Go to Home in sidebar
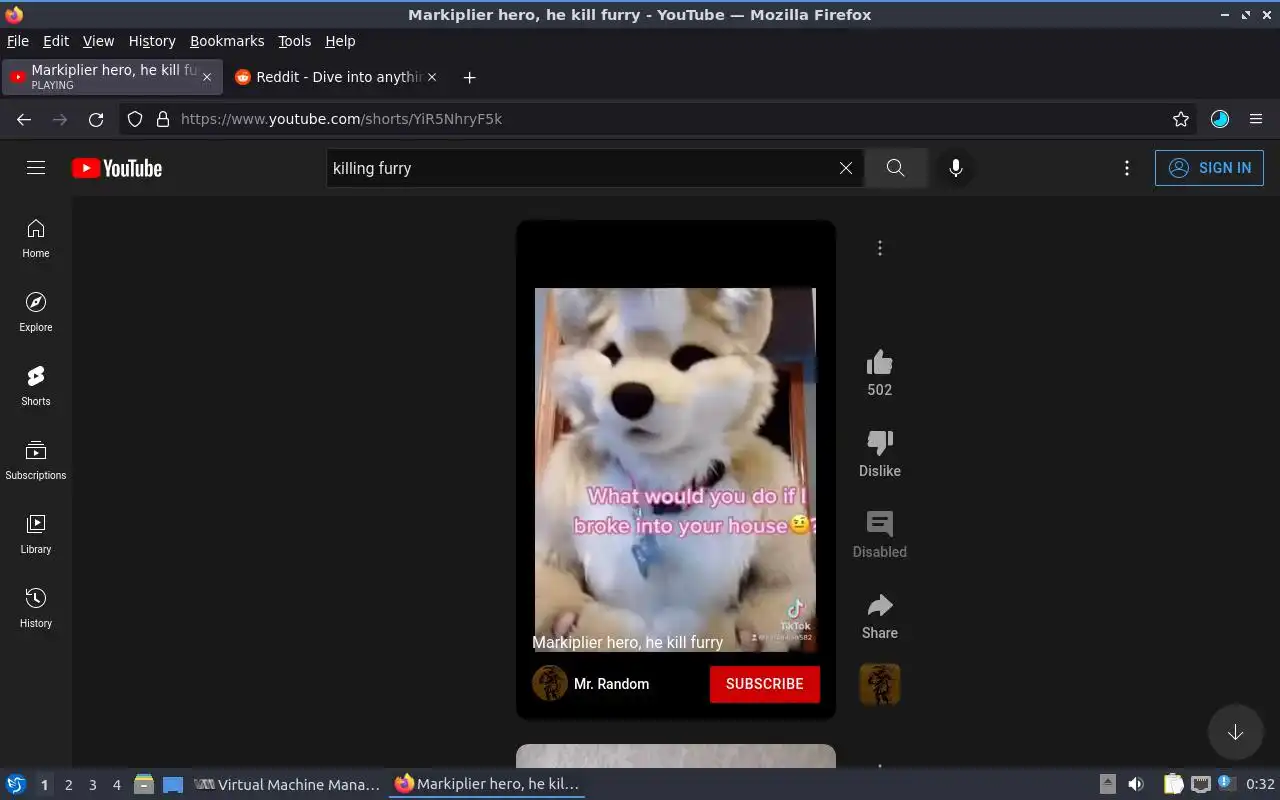The width and height of the screenshot is (1280, 800). [x=36, y=239]
